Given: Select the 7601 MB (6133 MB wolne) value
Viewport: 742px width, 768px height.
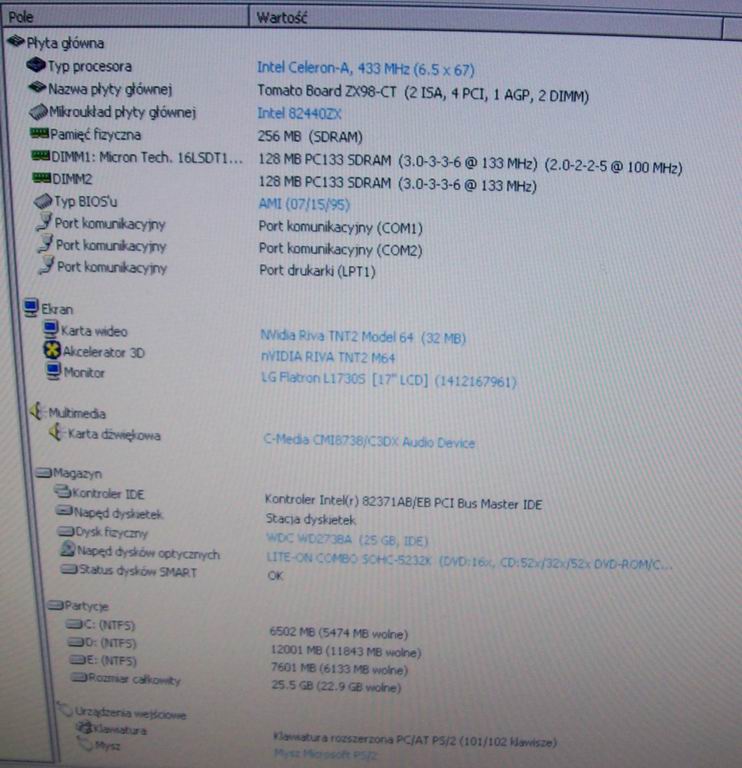Looking at the screenshot, I should point(339,669).
